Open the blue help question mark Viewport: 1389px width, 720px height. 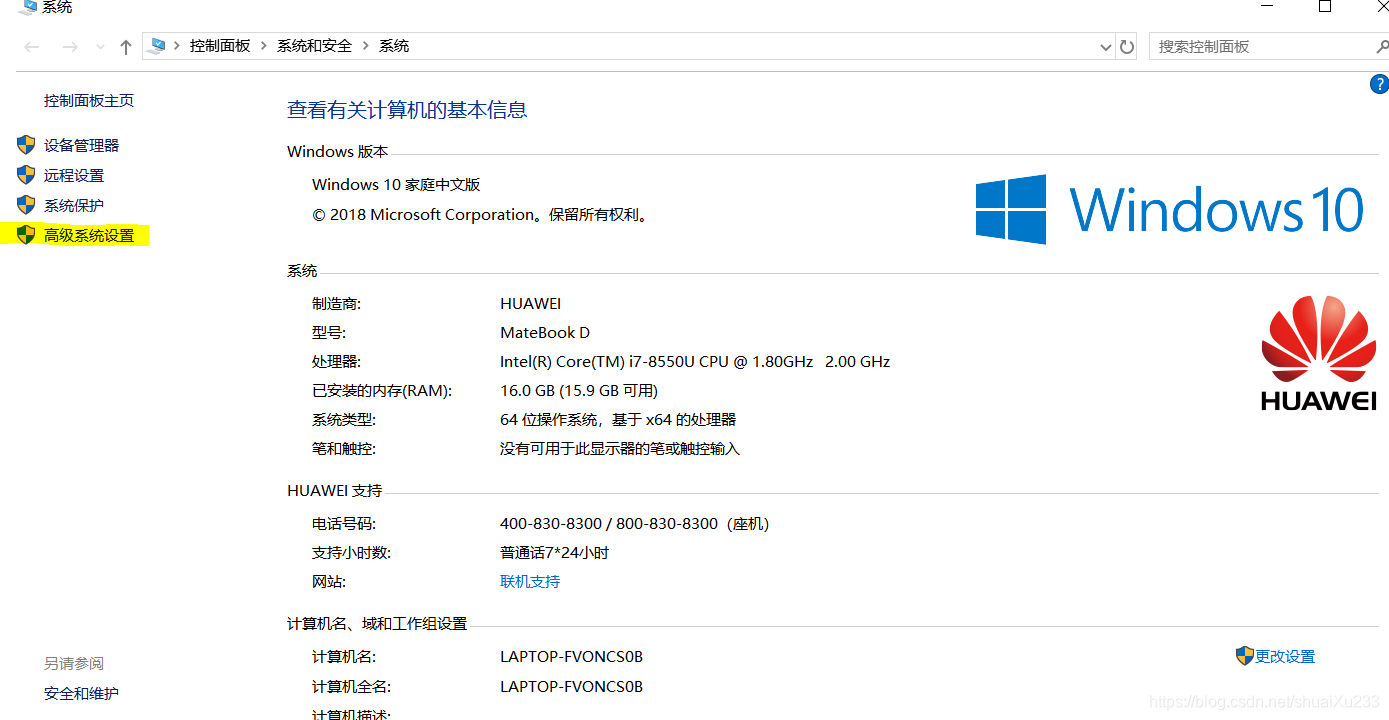(1379, 84)
